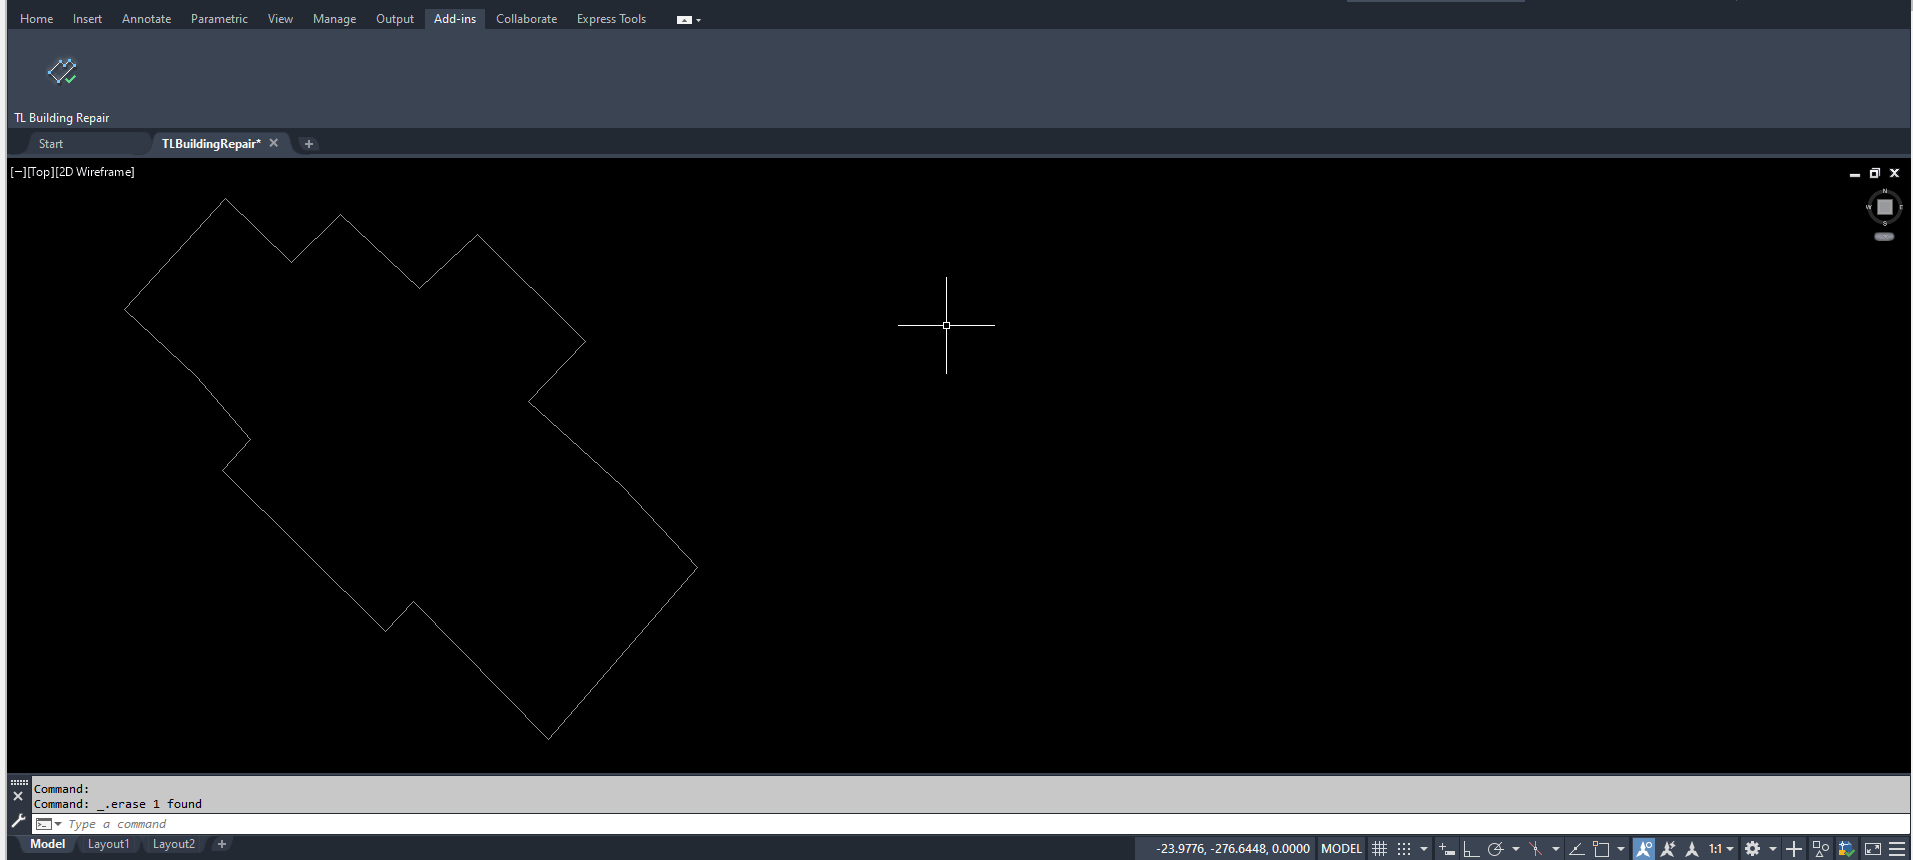Add a new drawing tab with plus

pyautogui.click(x=309, y=144)
